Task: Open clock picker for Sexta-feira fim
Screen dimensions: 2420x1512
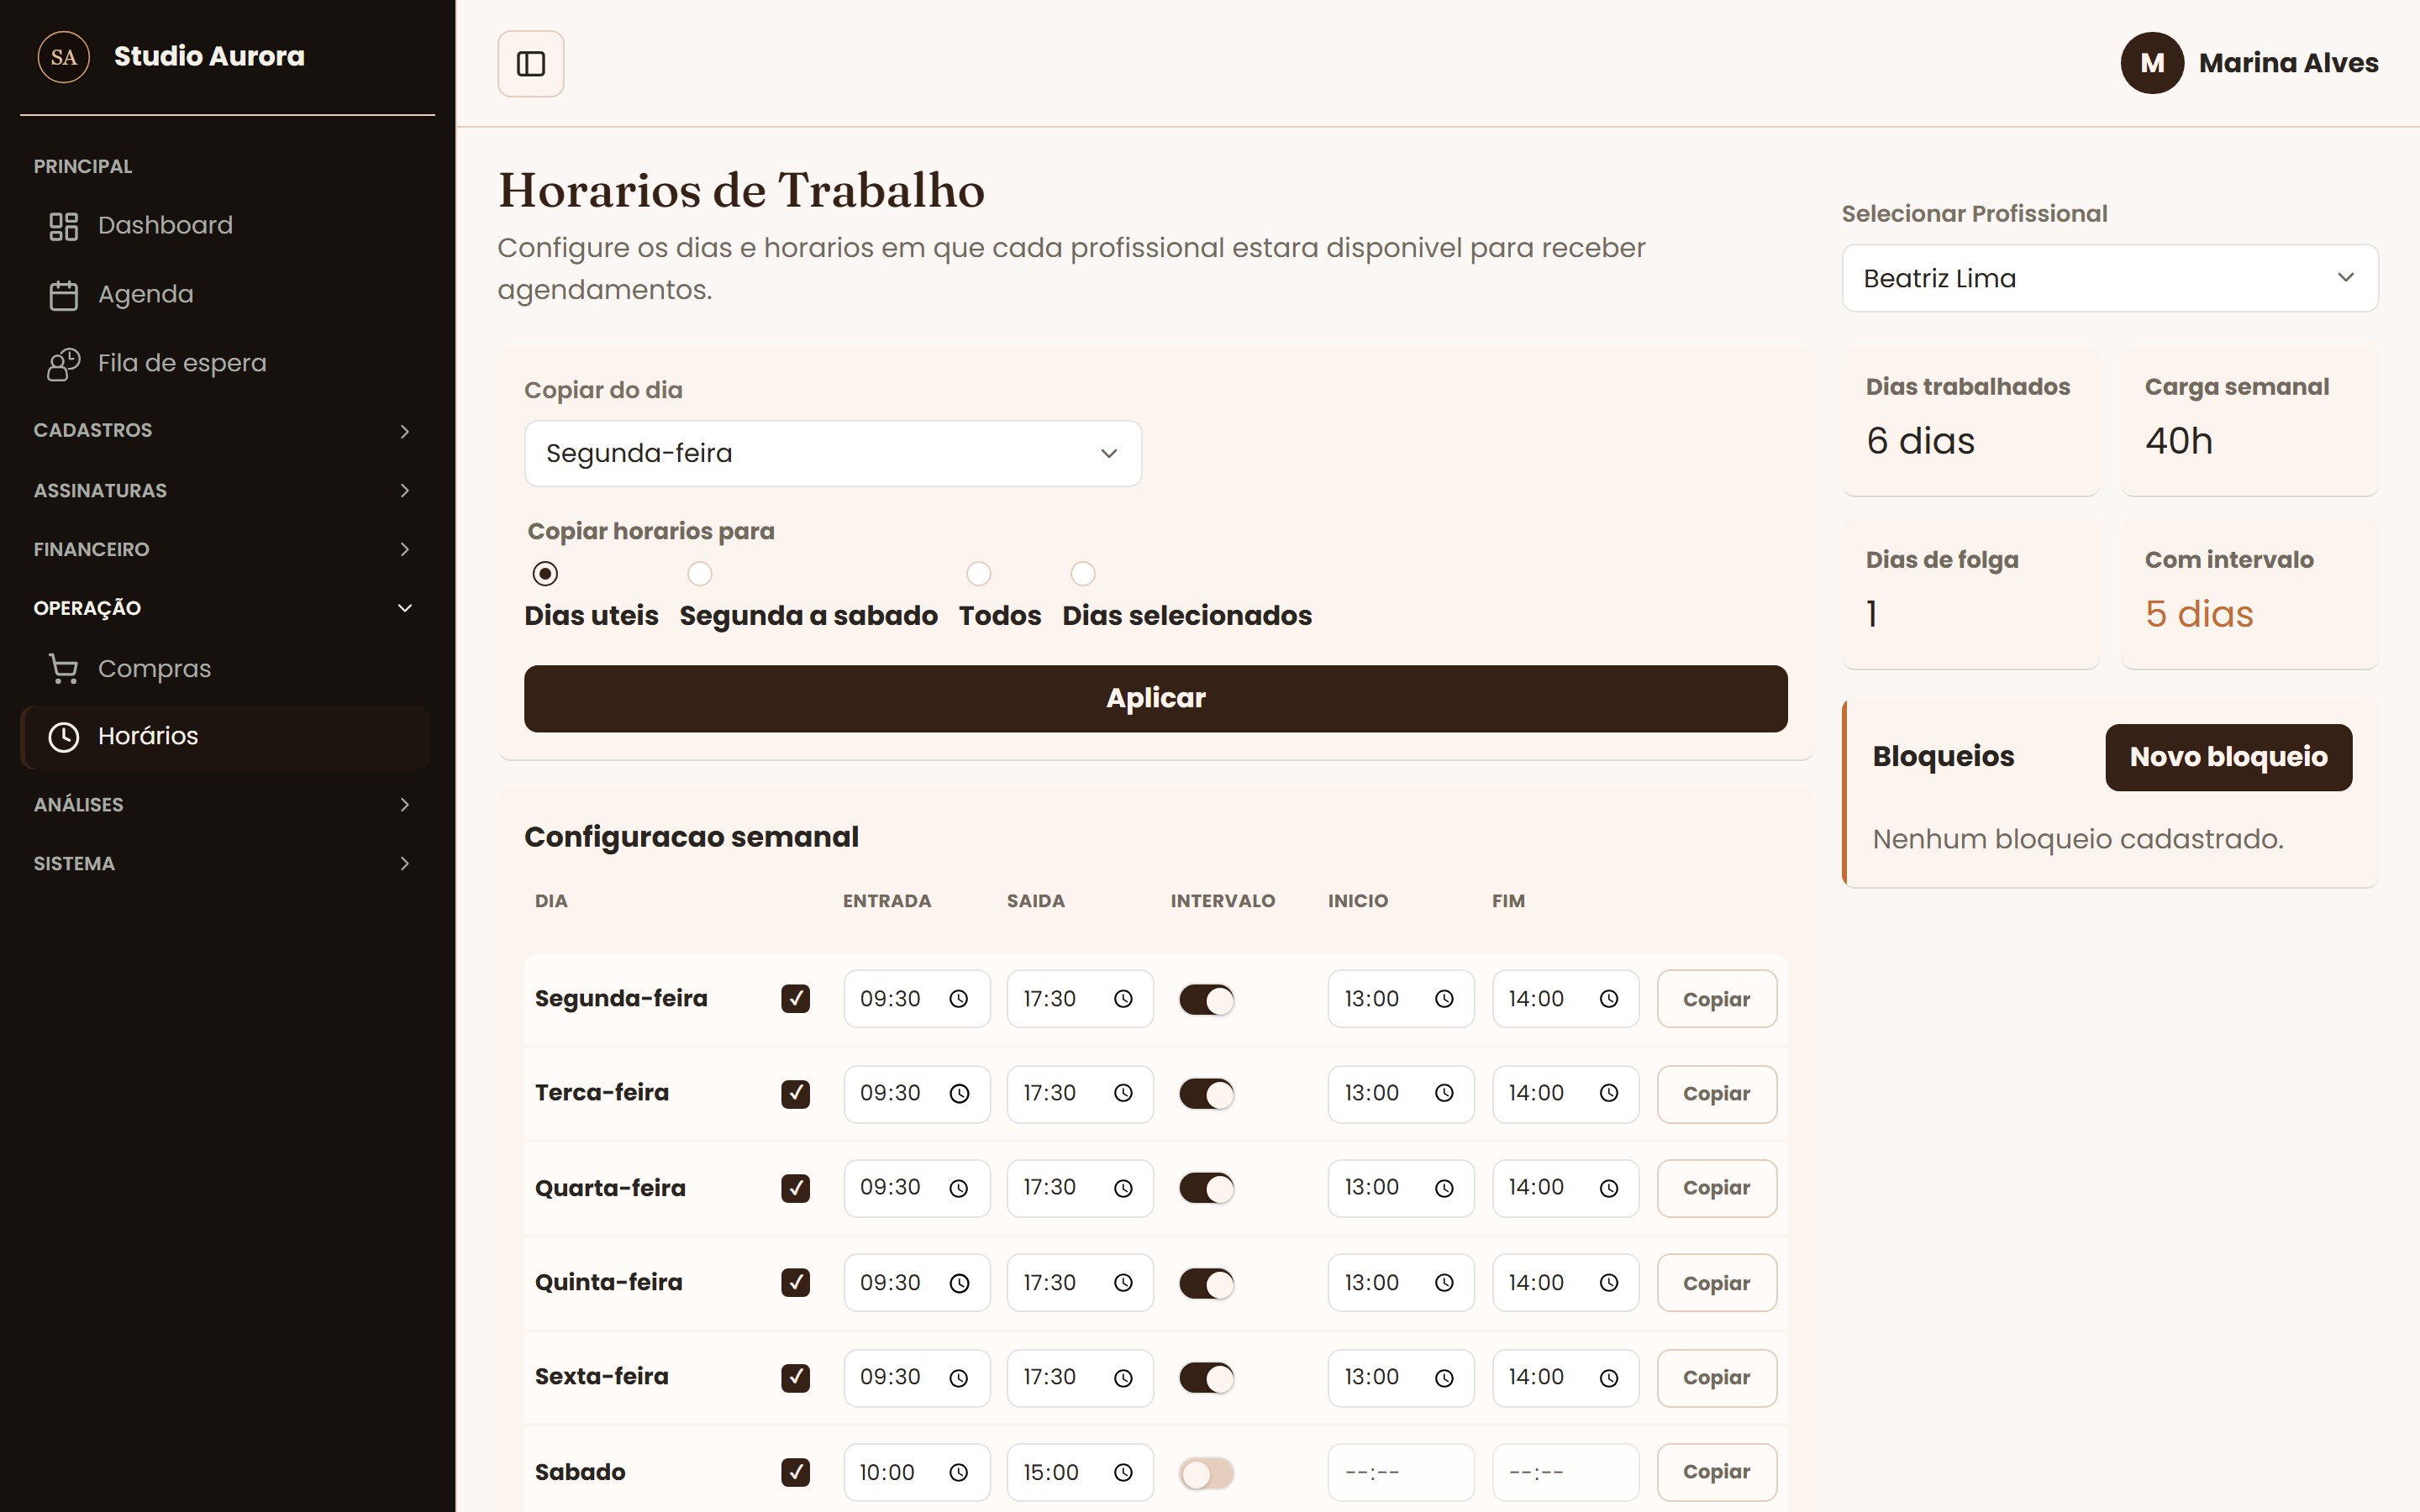Action: 1608,1378
